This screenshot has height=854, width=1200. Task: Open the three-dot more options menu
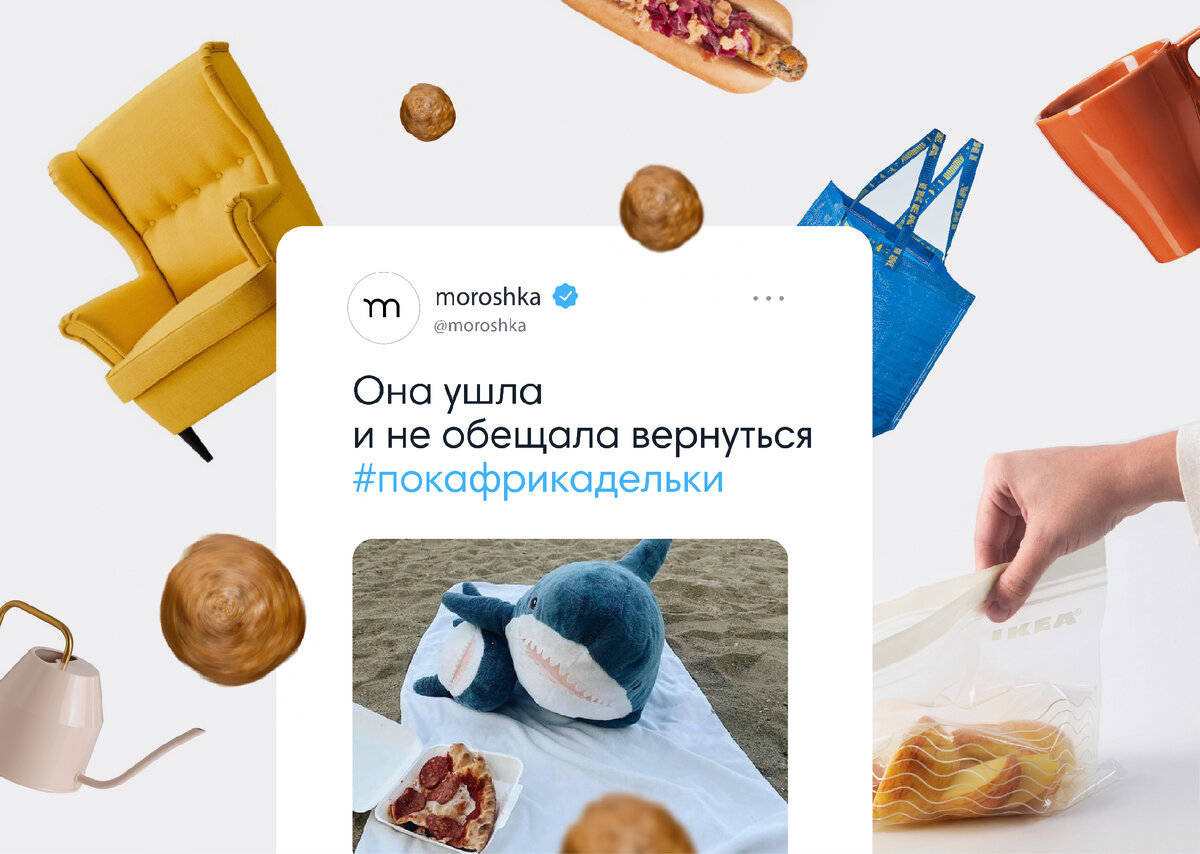pos(768,298)
